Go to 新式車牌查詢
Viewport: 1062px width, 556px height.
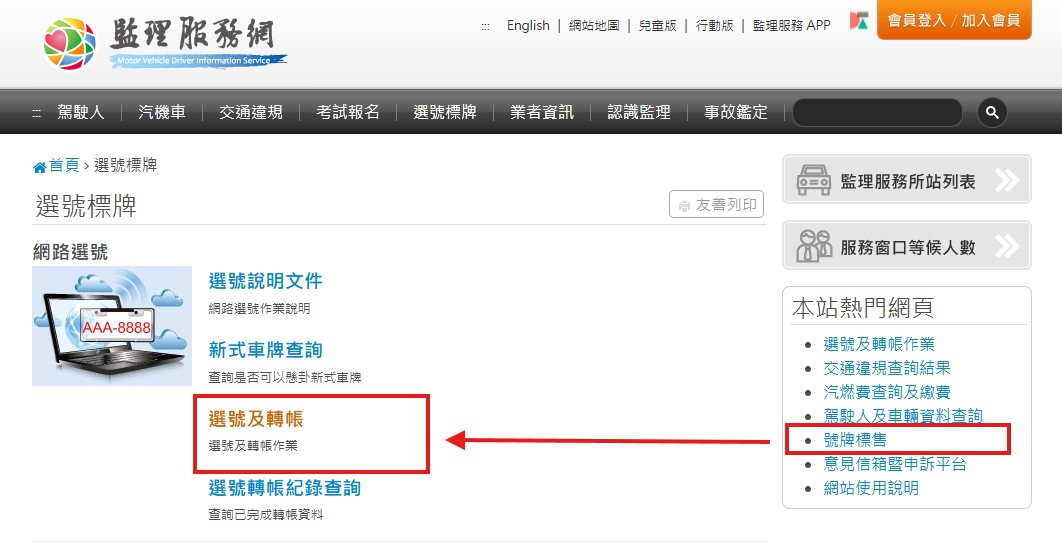(x=265, y=350)
